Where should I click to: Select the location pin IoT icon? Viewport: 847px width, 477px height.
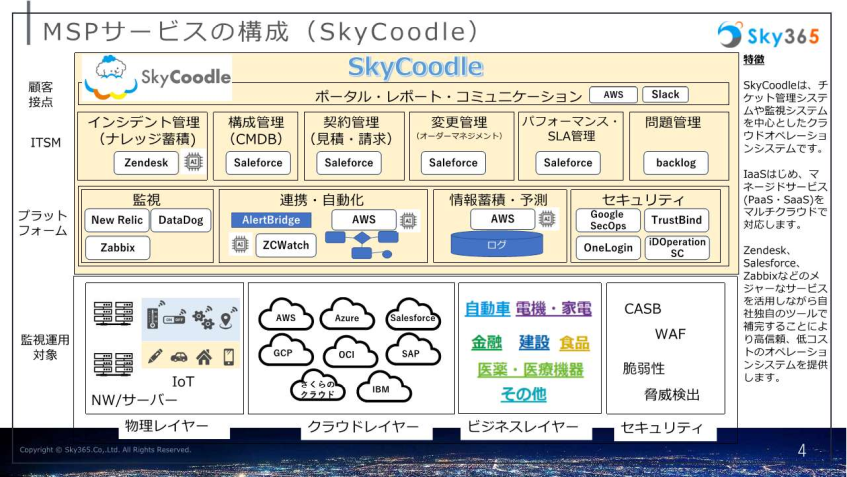click(x=227, y=320)
